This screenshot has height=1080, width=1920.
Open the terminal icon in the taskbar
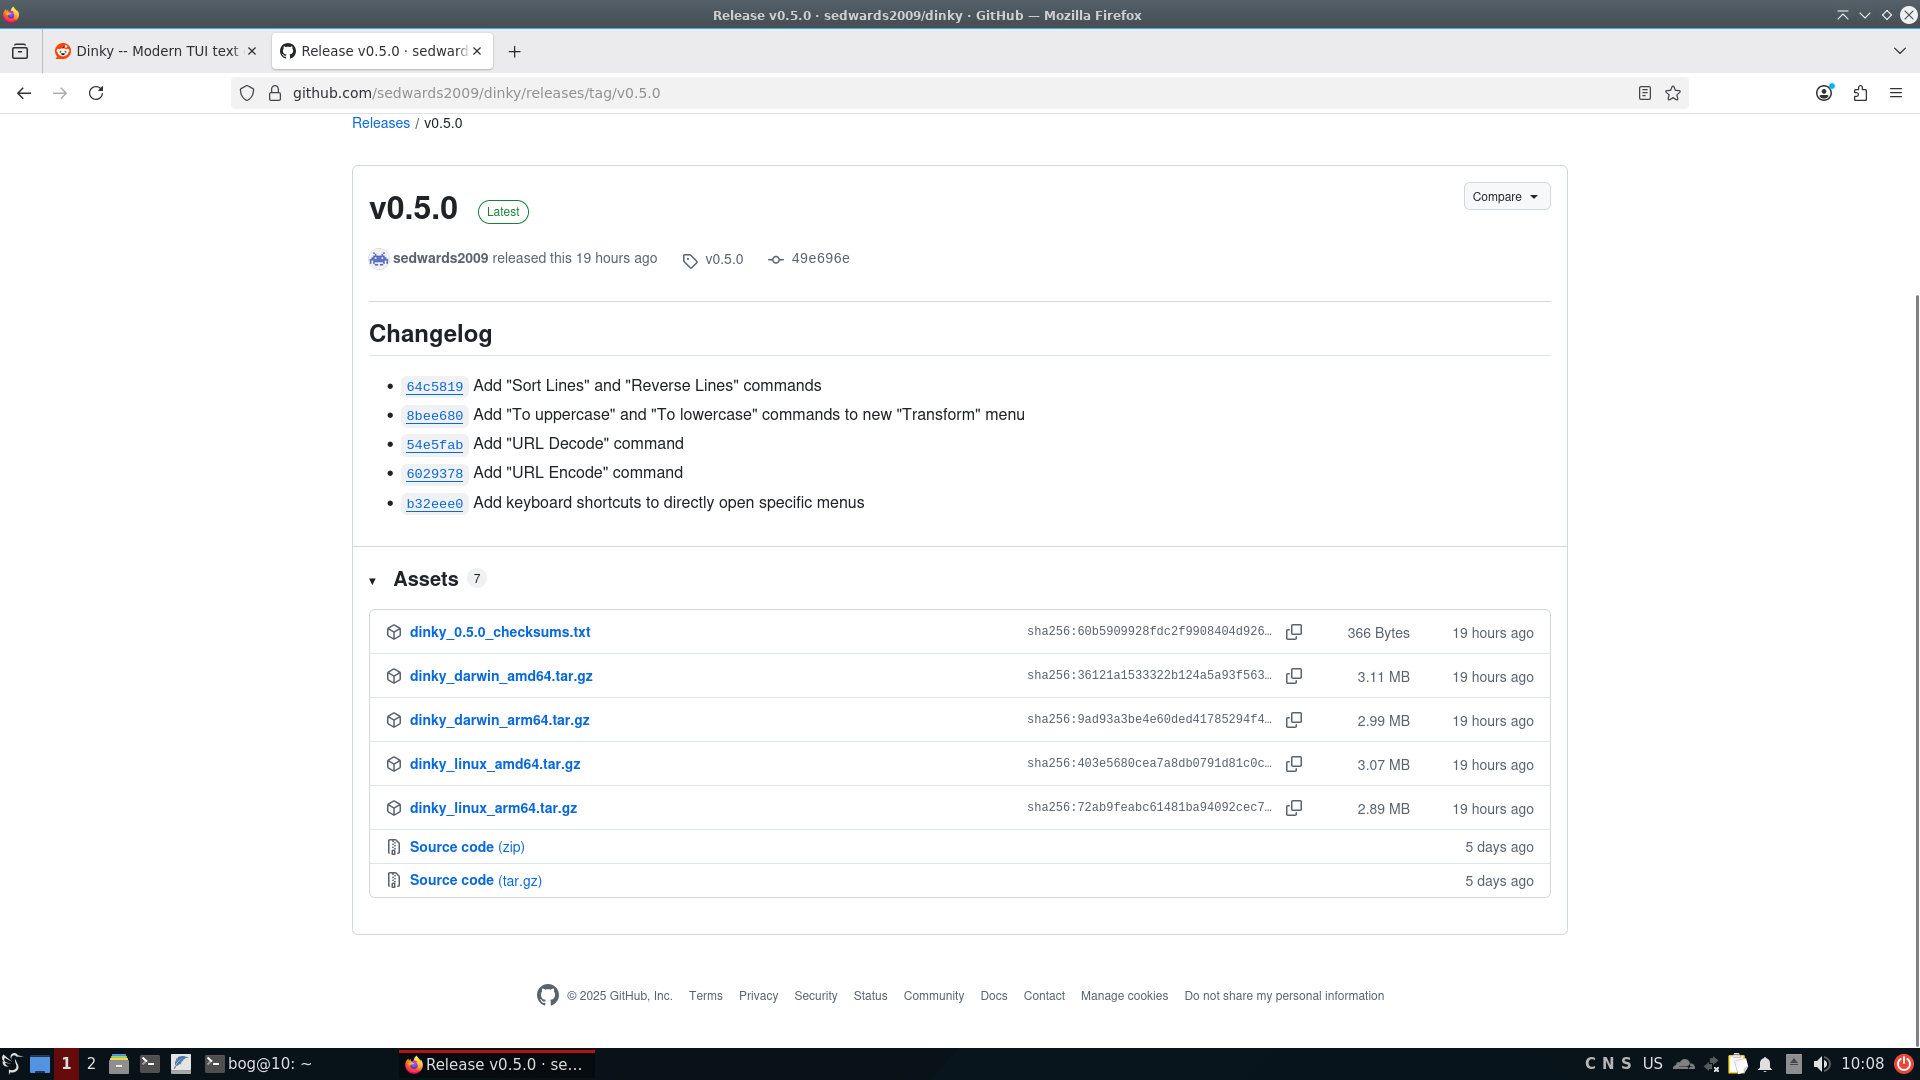point(150,1064)
